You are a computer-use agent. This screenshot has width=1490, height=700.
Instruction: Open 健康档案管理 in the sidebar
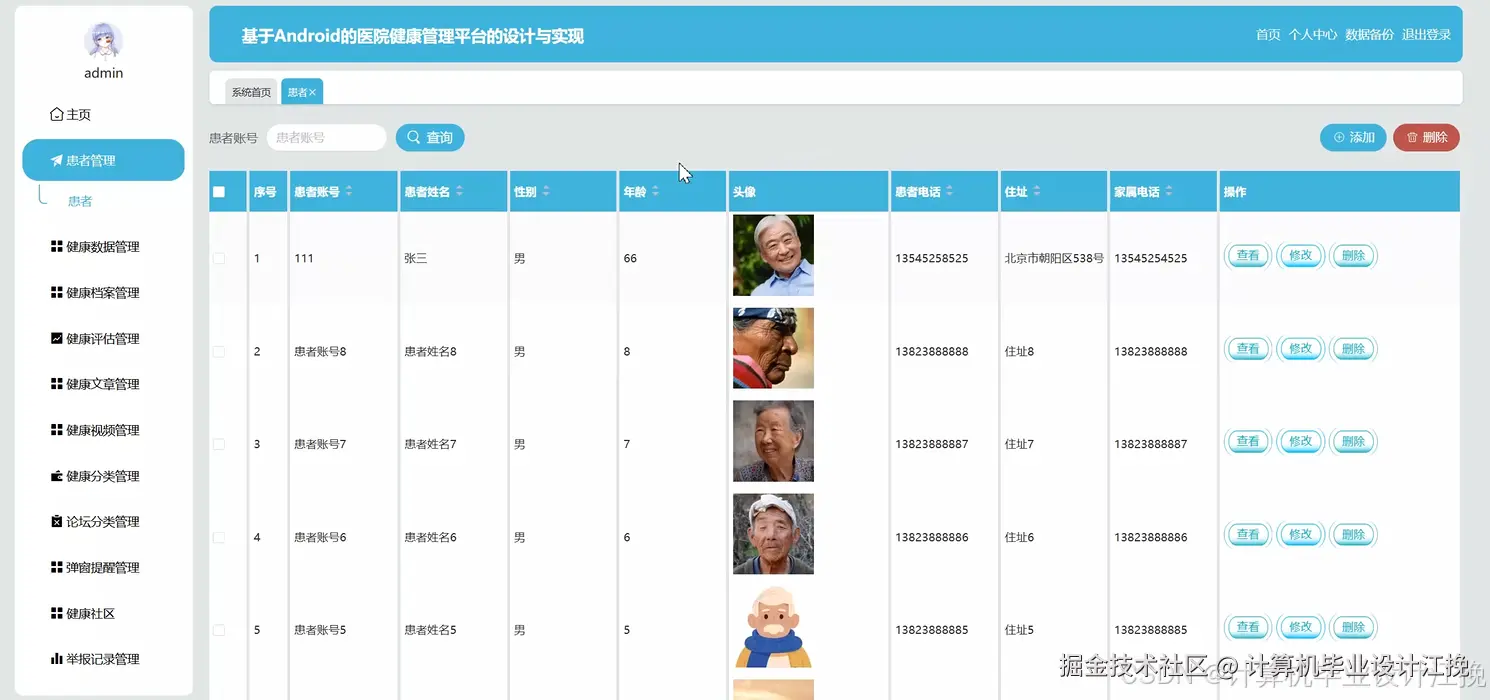coord(103,292)
